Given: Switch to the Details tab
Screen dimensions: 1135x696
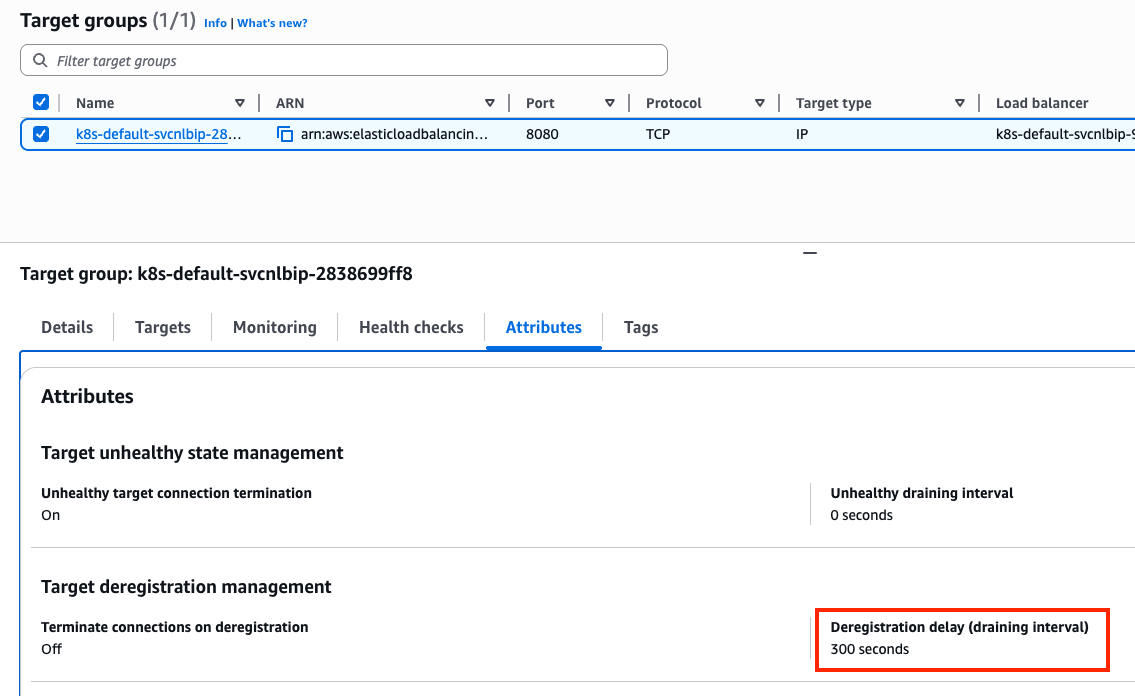Looking at the screenshot, I should coord(67,327).
